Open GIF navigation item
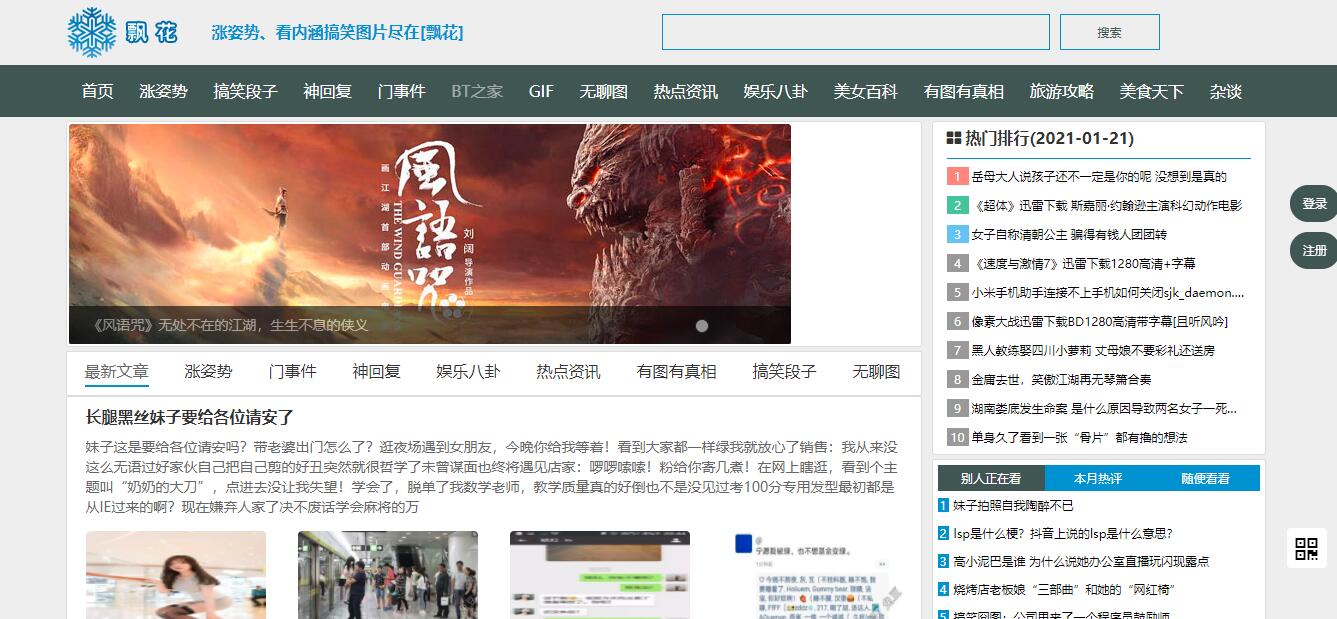 tap(541, 91)
